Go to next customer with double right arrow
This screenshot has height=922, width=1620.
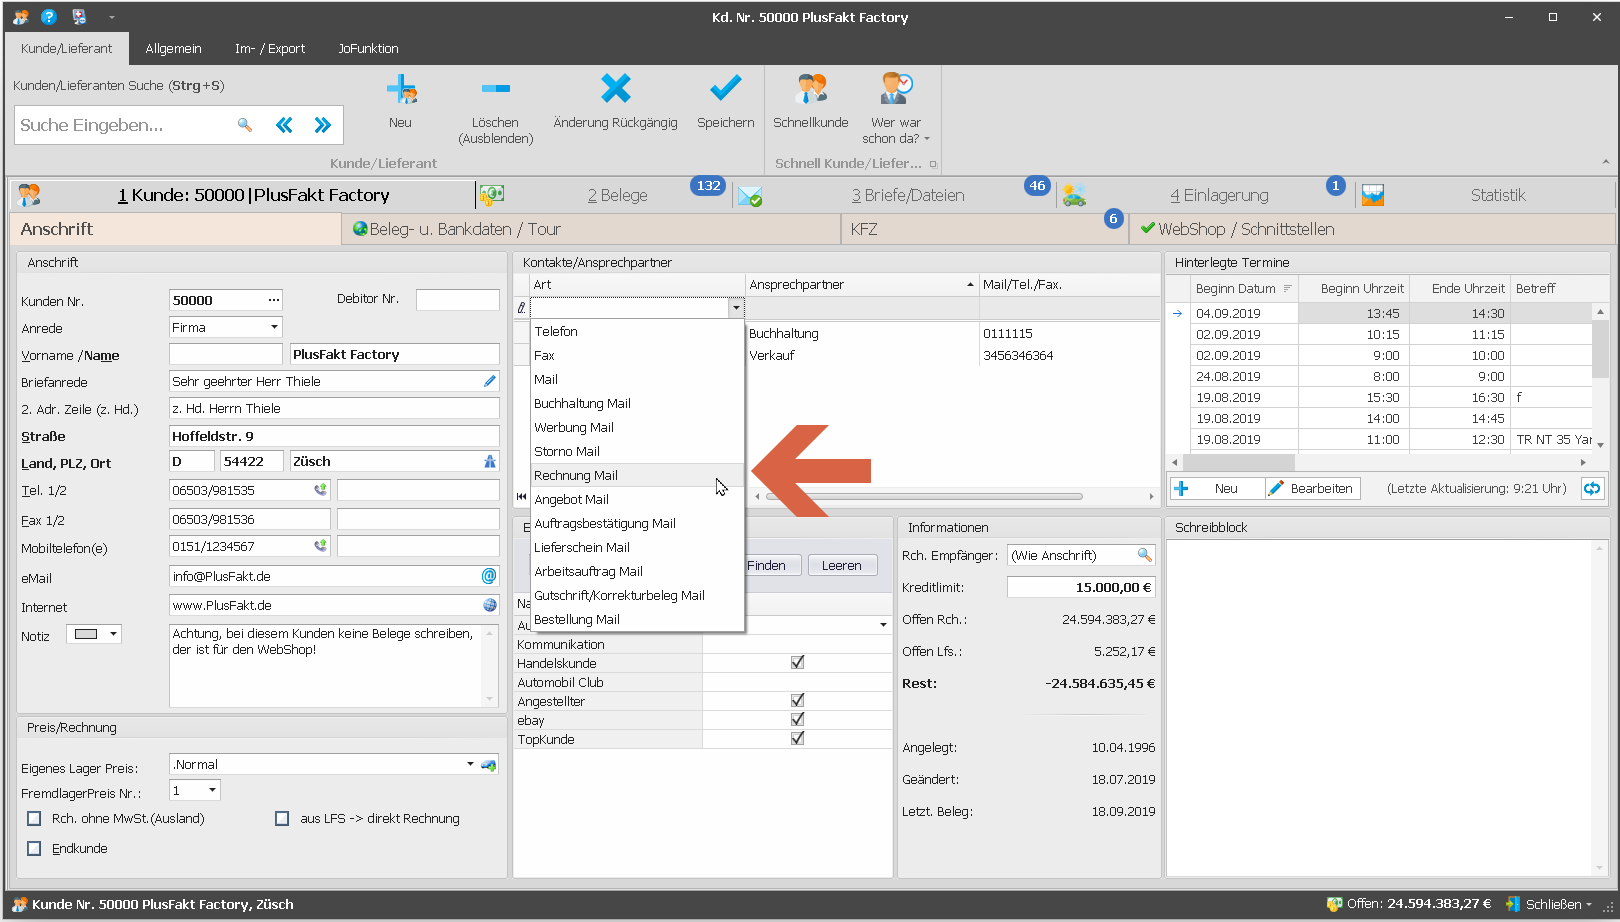point(322,125)
